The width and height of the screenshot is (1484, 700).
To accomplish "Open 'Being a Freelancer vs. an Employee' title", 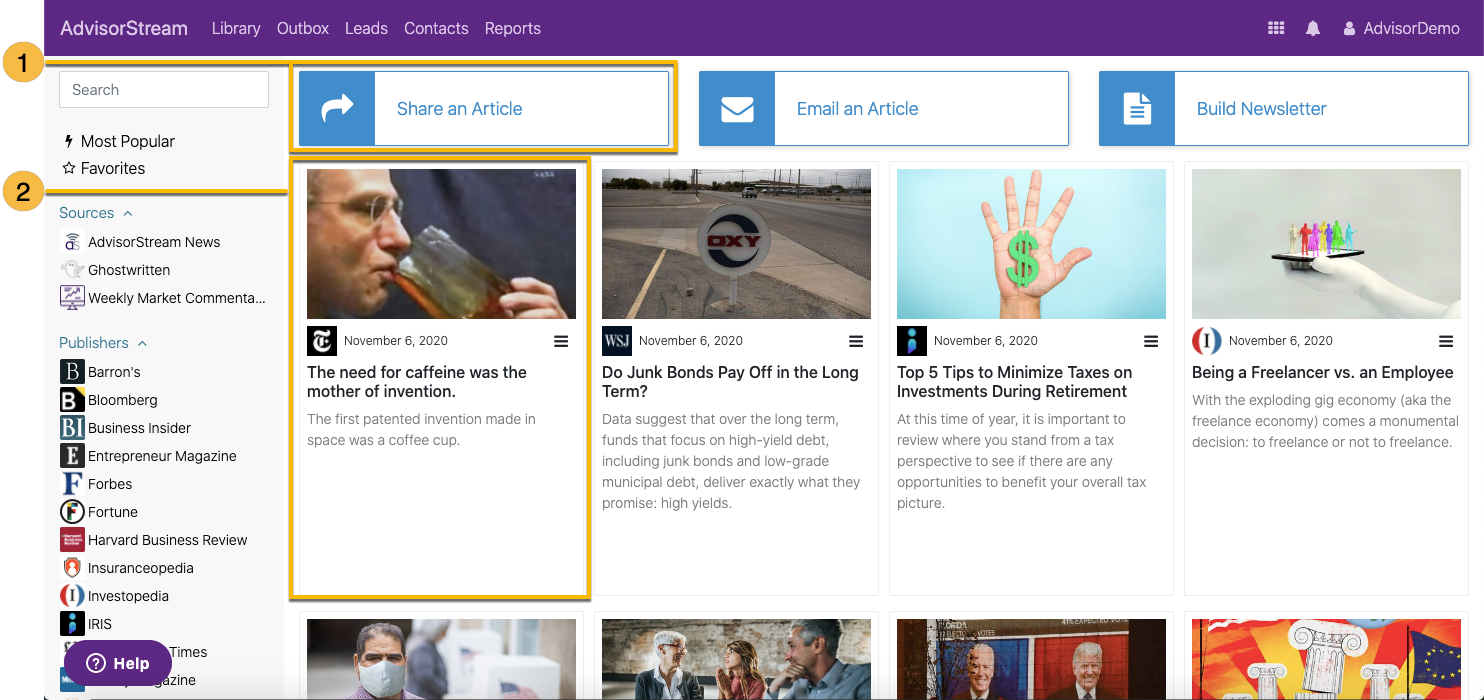I will [1323, 372].
